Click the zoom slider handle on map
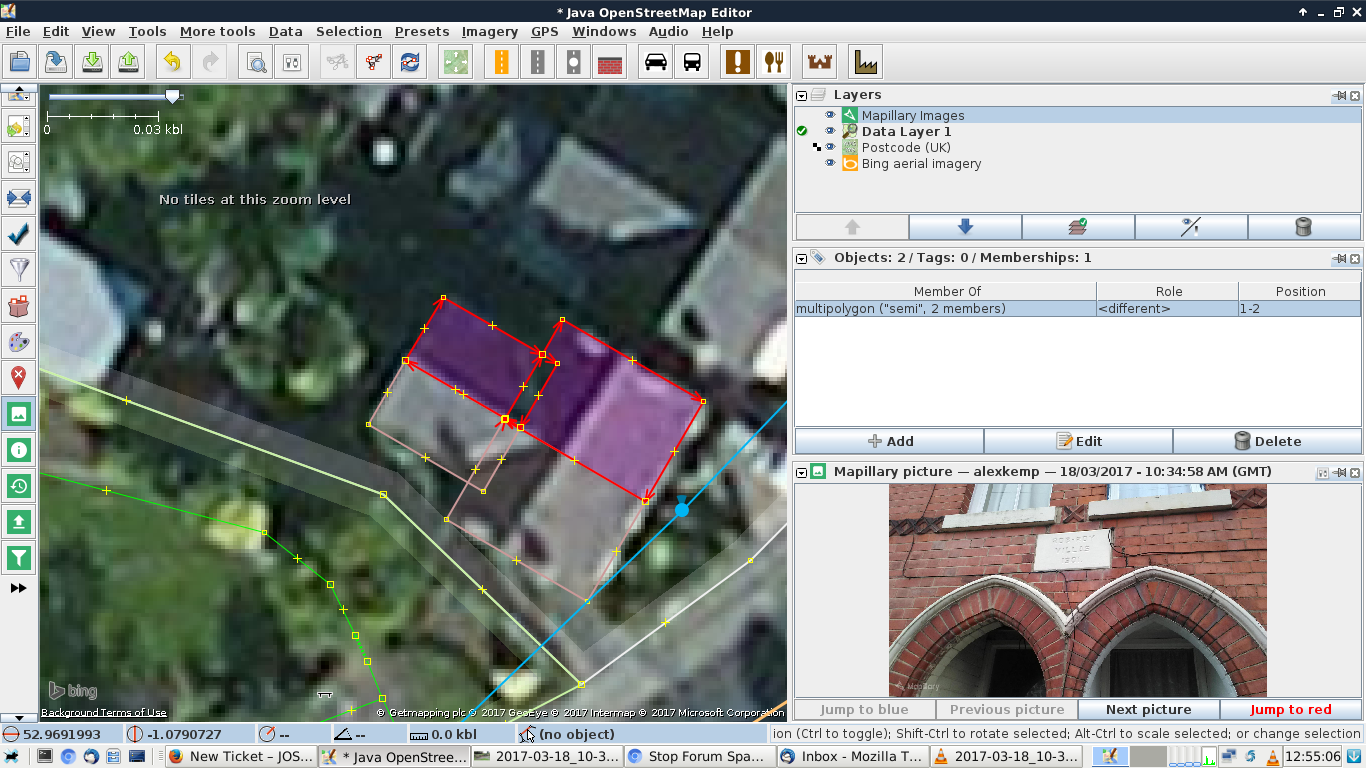This screenshot has height=768, width=1366. [x=173, y=96]
